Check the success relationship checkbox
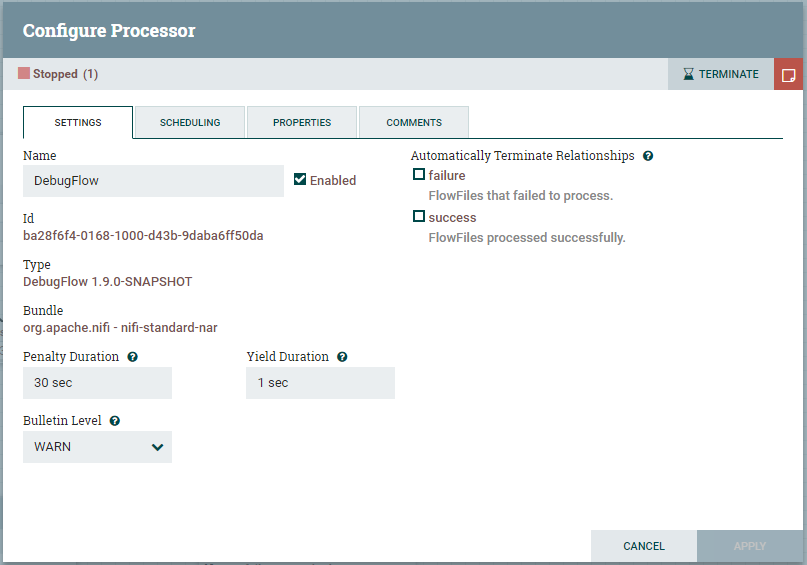Viewport: 807px width, 565px height. [x=419, y=216]
